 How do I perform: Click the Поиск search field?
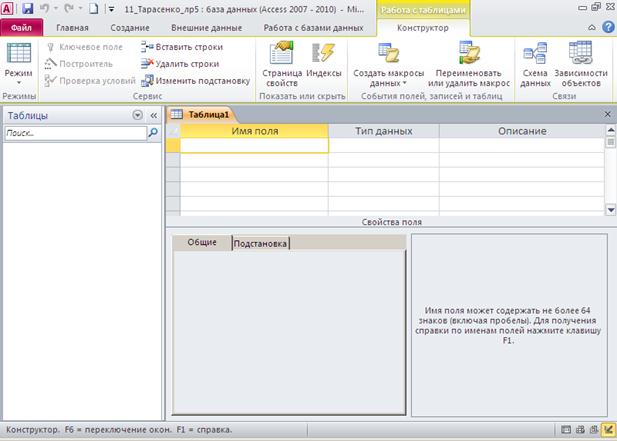(x=76, y=133)
